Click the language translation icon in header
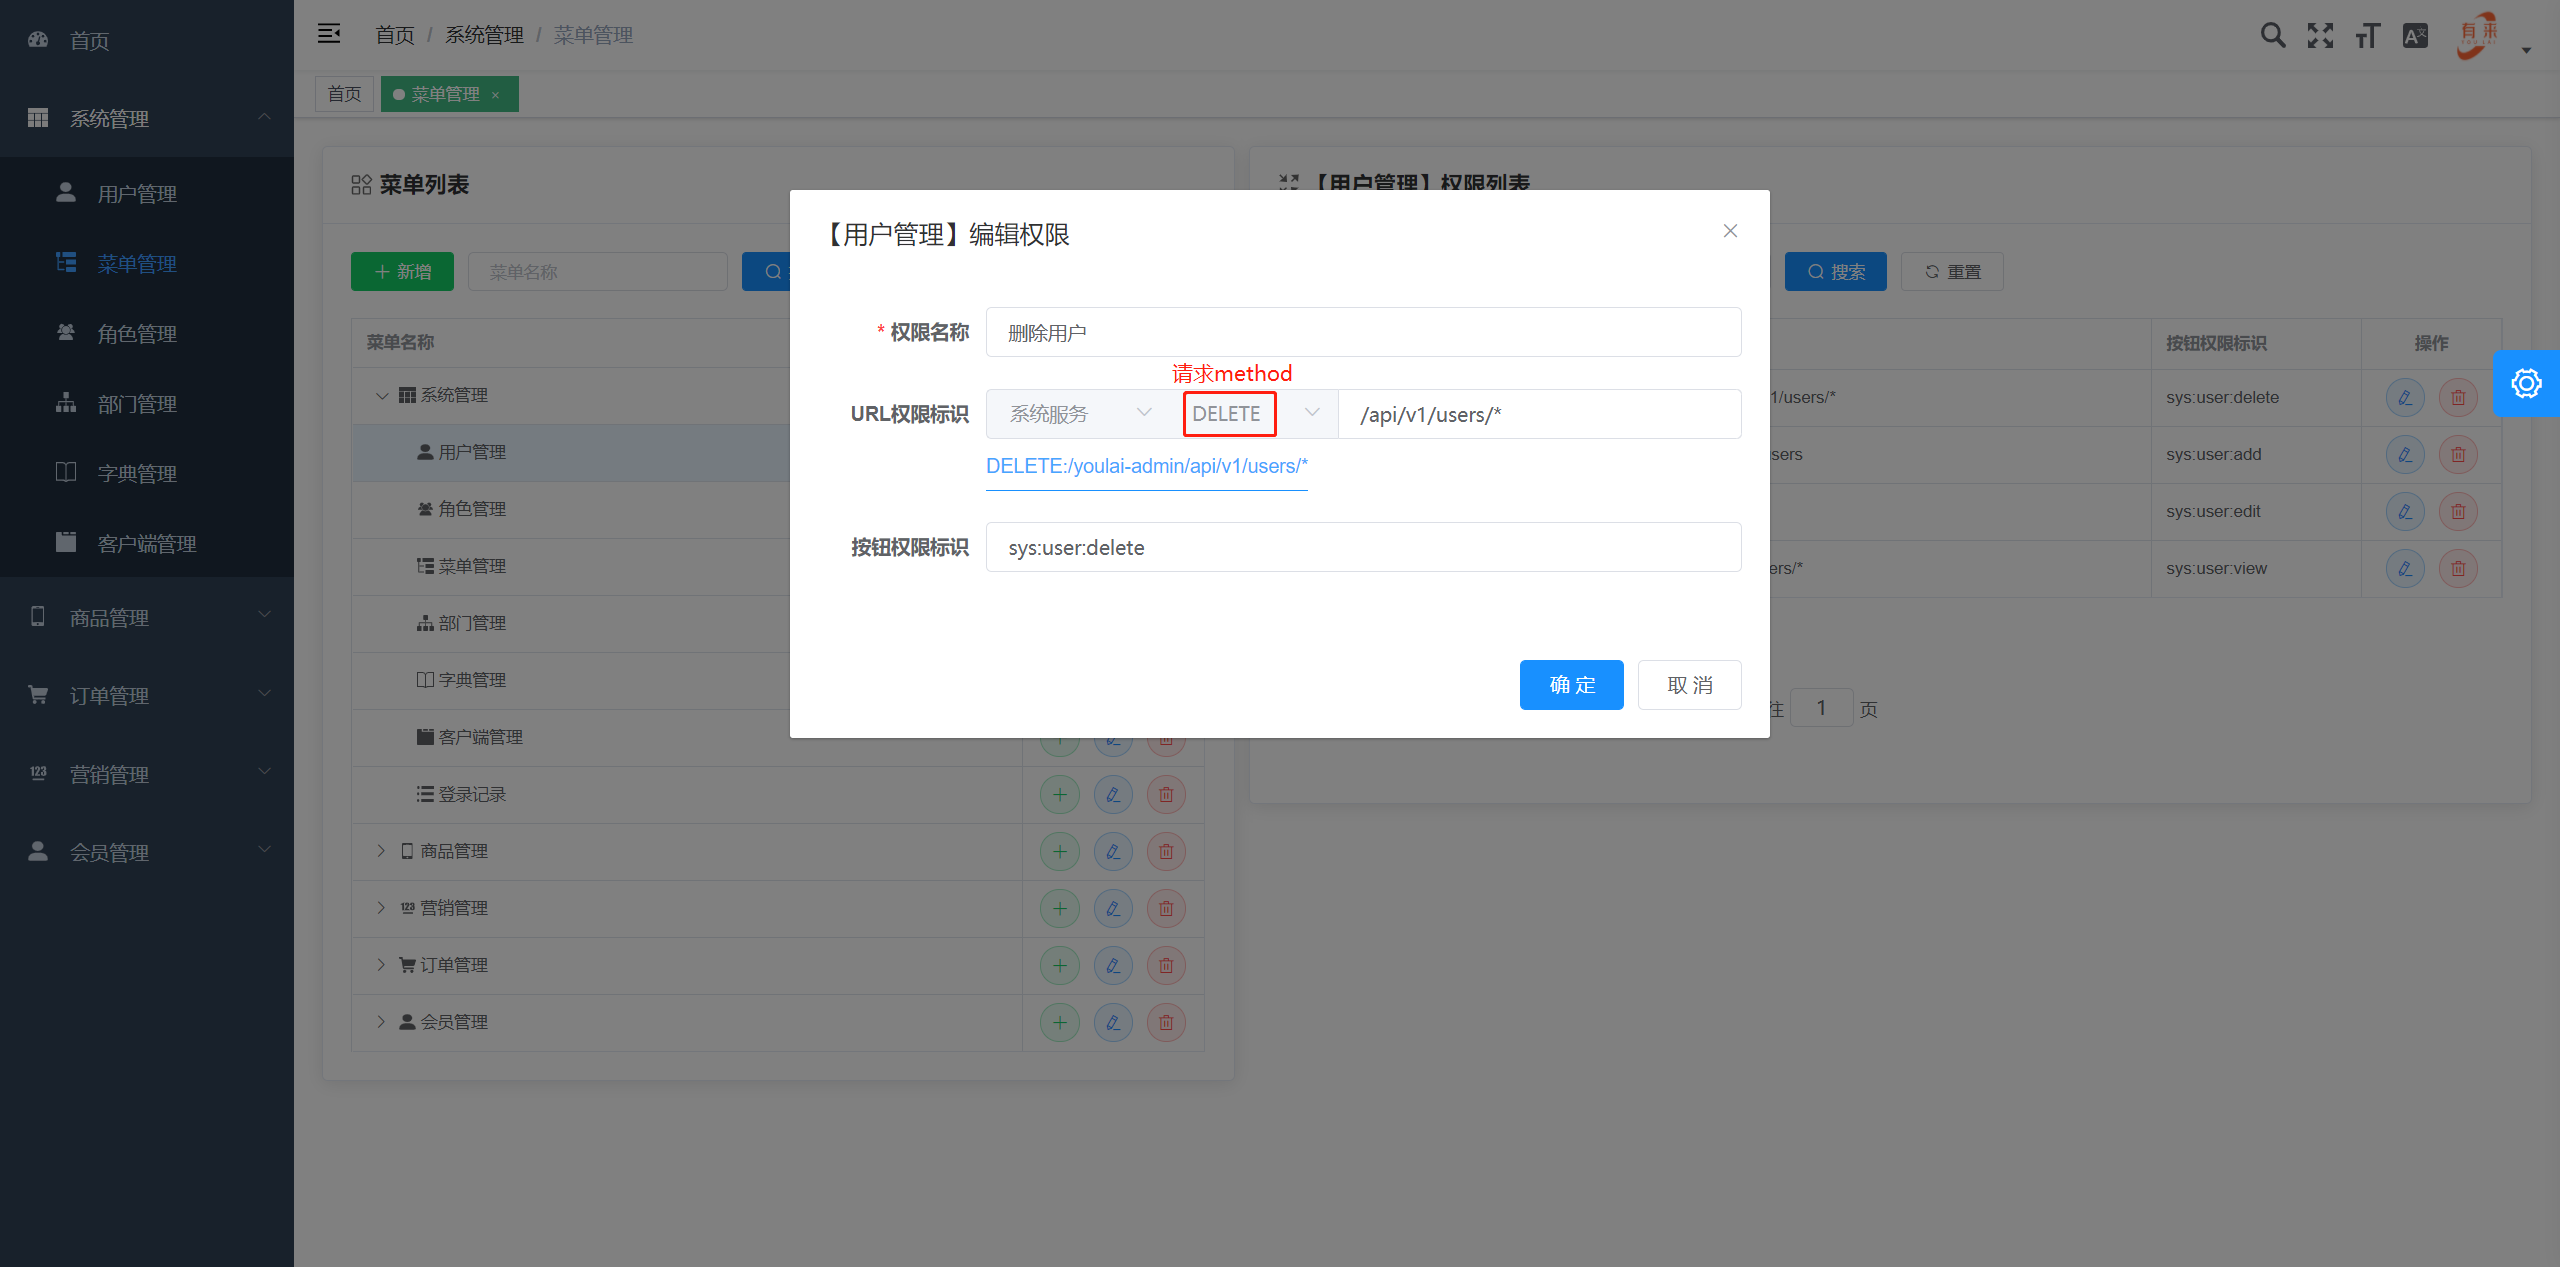Screen dimensions: 2560x1267 click(2414, 34)
